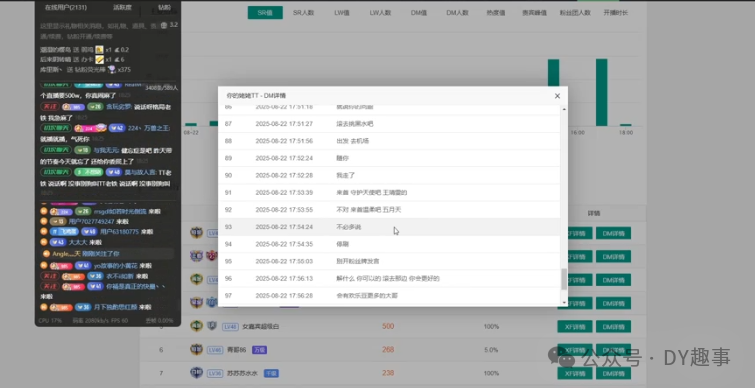This screenshot has width=755, height=388.
Task: Click the dialog scrollbar up arrow
Action: (x=564, y=109)
